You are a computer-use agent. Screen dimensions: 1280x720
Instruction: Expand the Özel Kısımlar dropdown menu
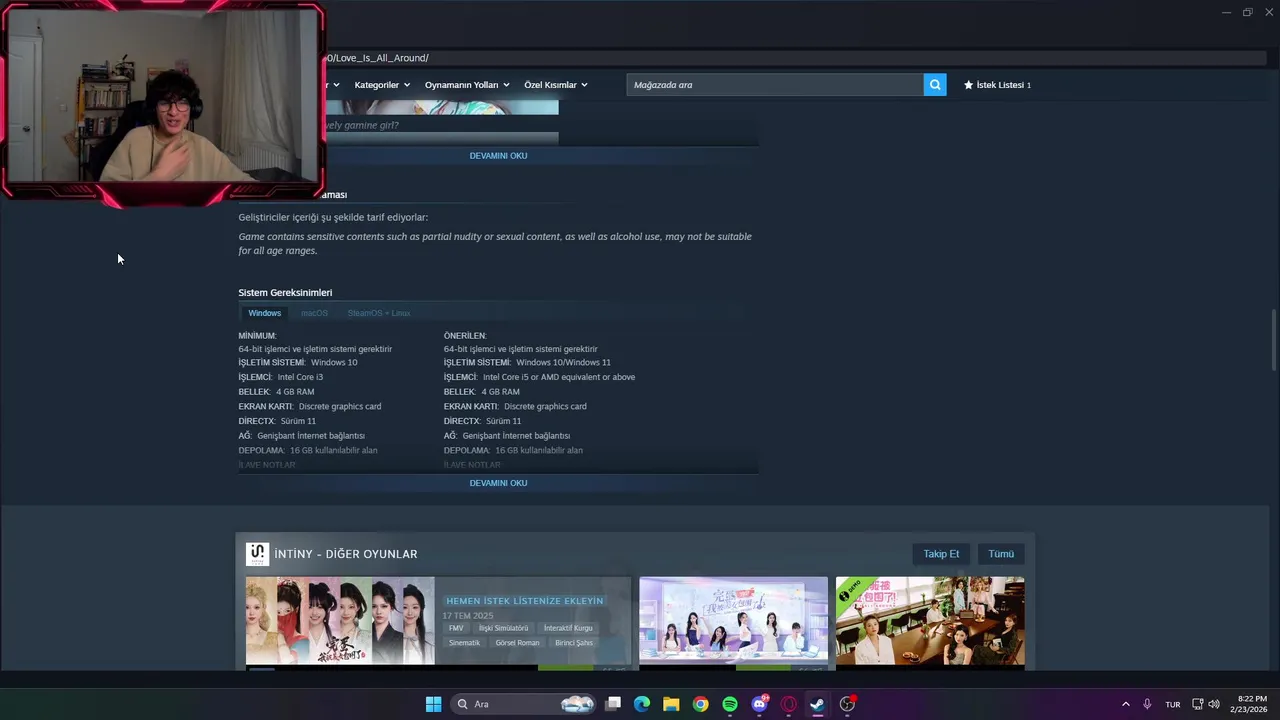[556, 85]
